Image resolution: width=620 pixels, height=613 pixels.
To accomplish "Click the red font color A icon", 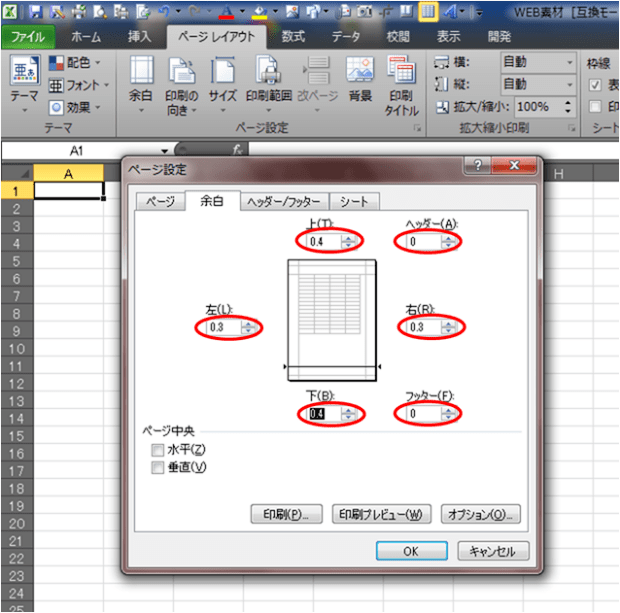I will coord(227,12).
